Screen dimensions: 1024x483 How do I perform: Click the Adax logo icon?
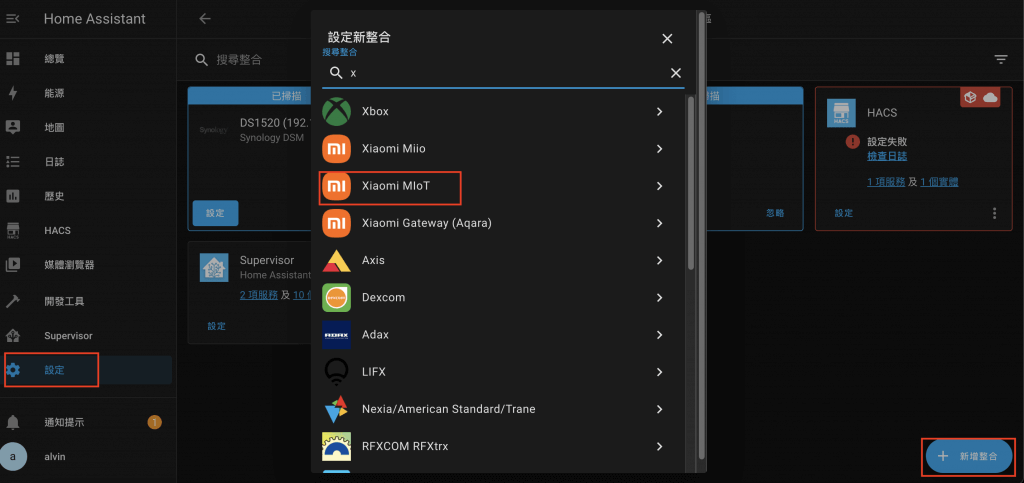pos(336,335)
